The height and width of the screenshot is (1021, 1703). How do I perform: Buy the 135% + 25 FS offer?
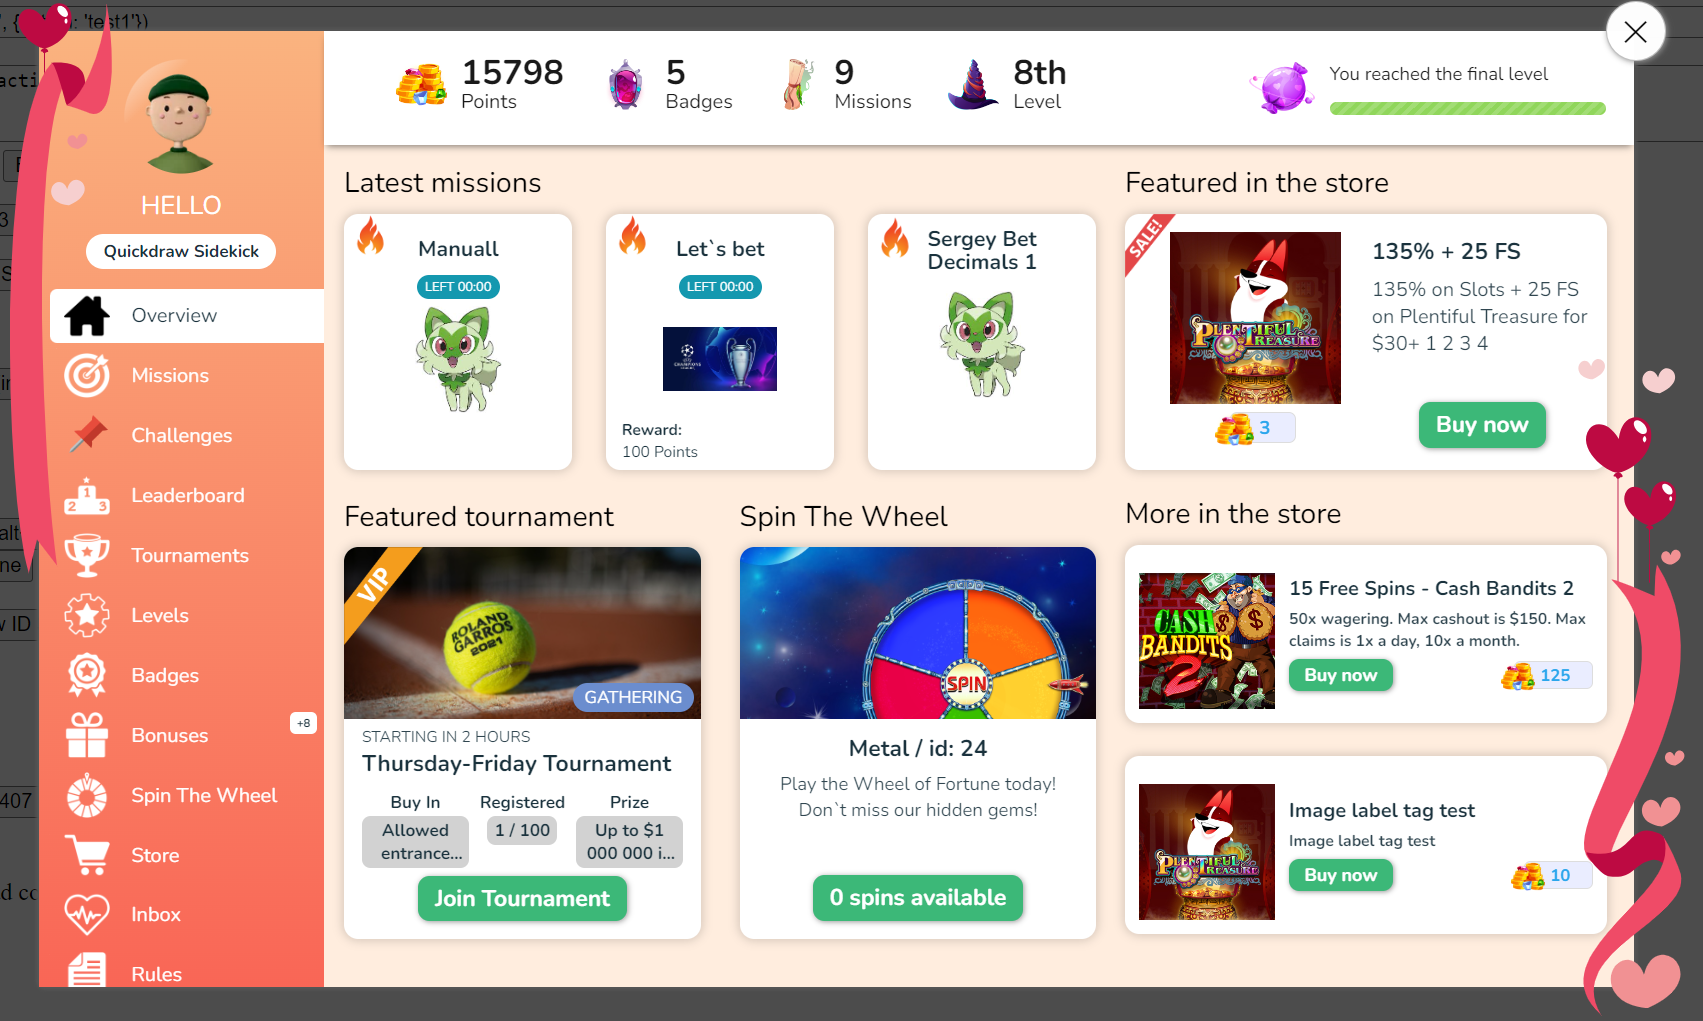[1482, 425]
